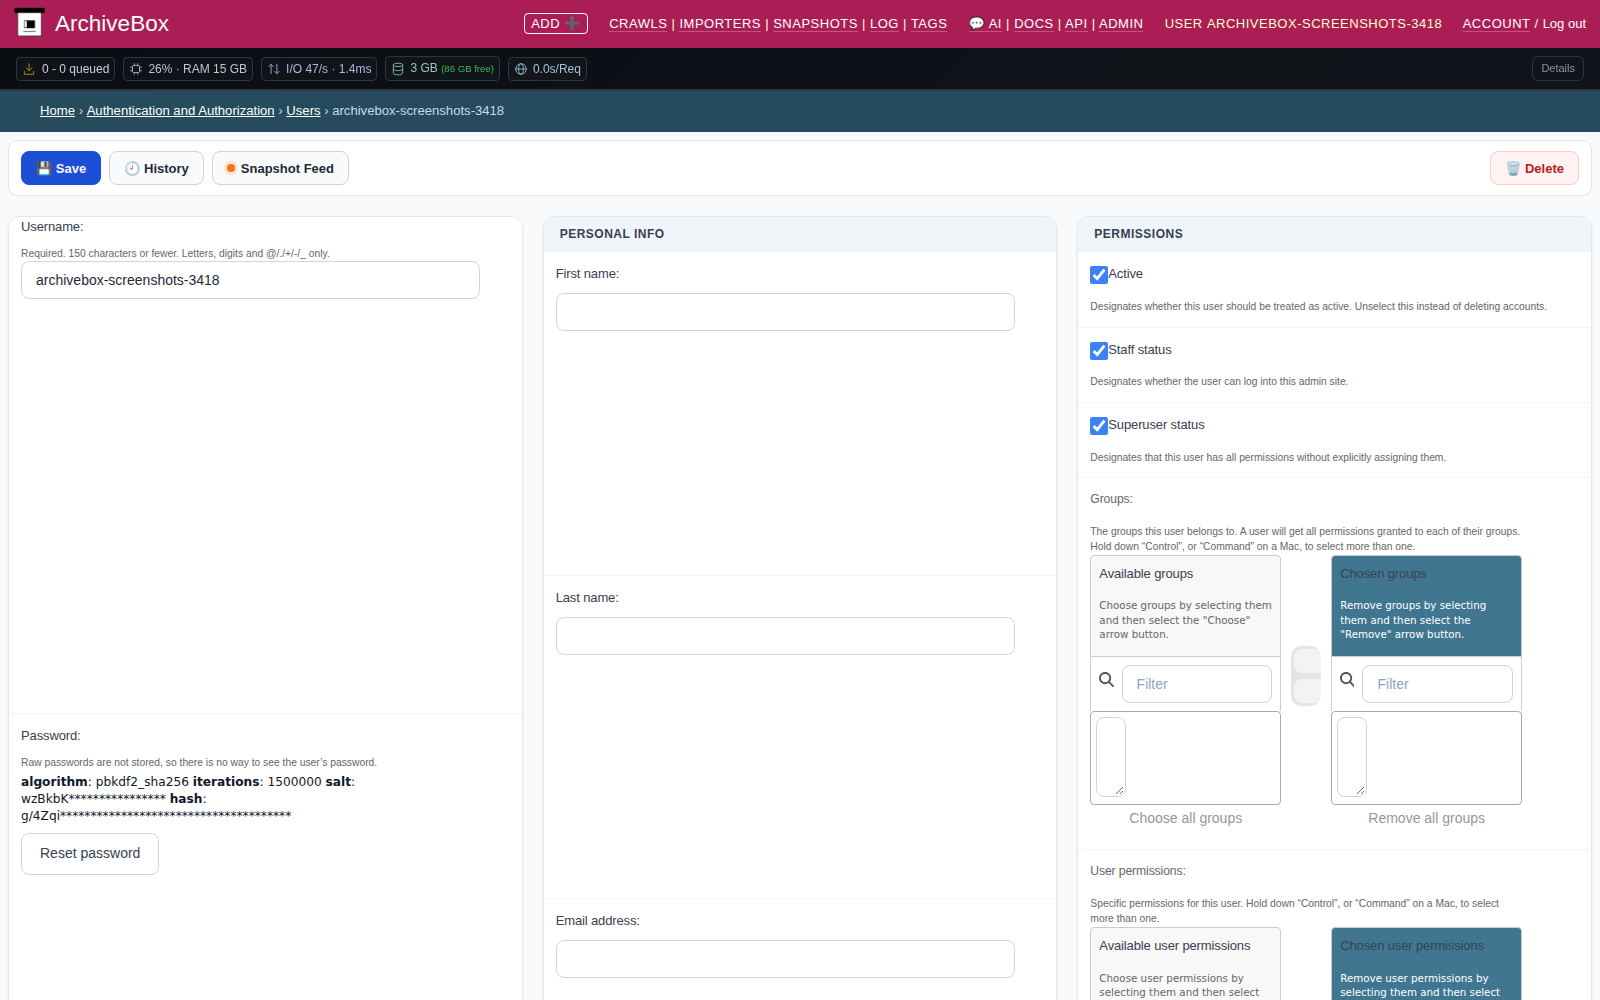
Task: Toggle the Superuser status checkbox
Action: click(x=1099, y=426)
